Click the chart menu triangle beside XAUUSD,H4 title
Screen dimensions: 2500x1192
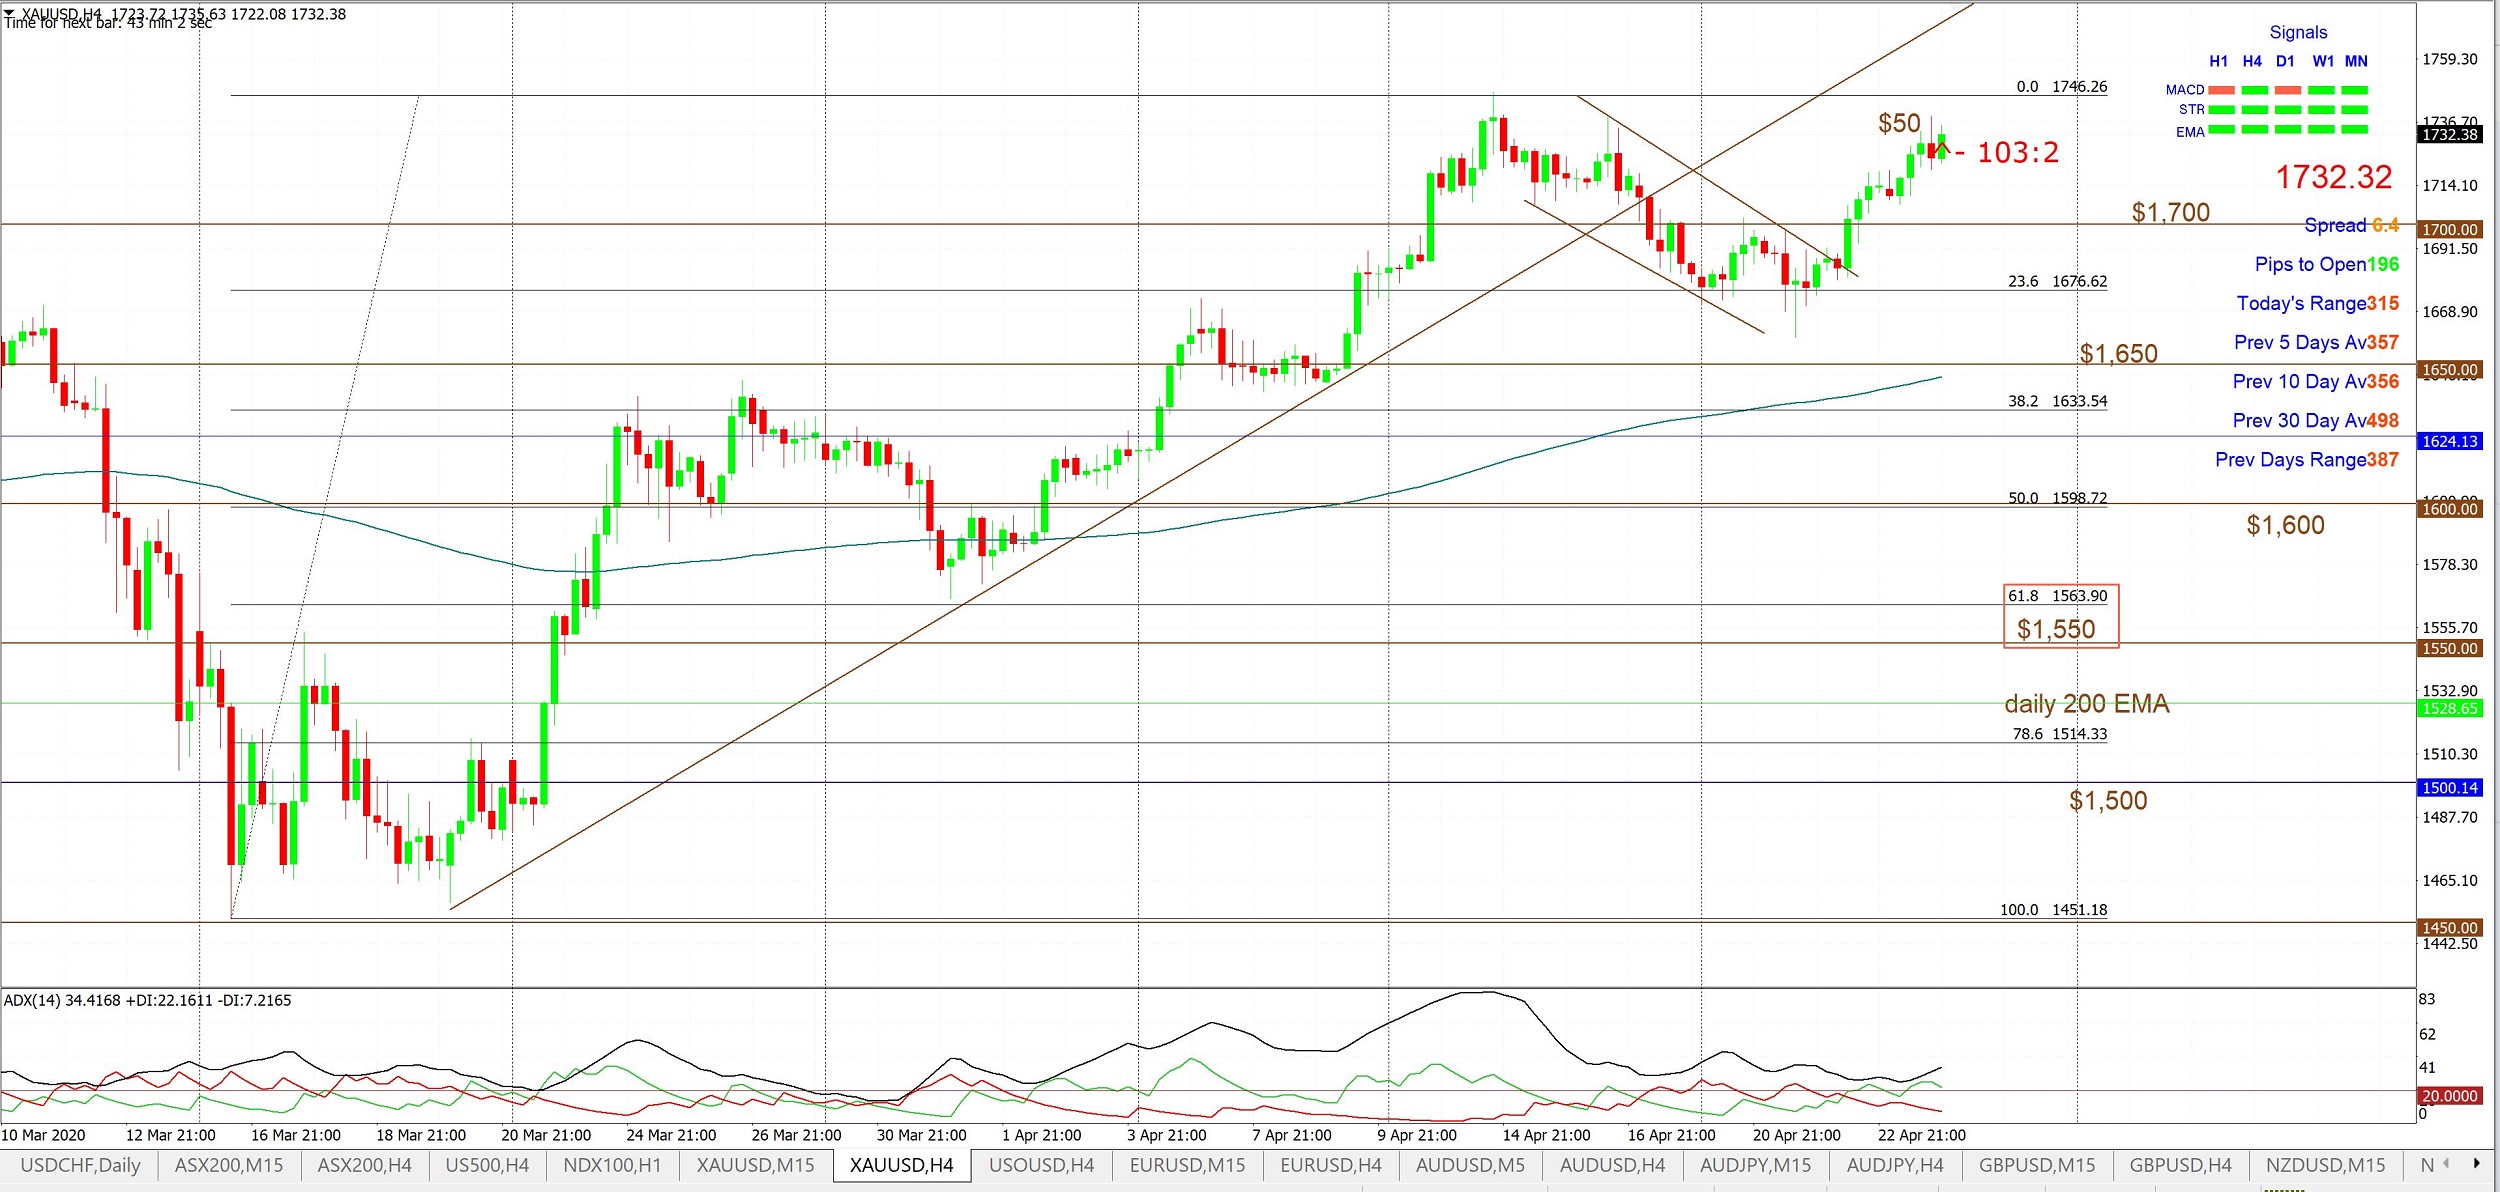click(9, 12)
